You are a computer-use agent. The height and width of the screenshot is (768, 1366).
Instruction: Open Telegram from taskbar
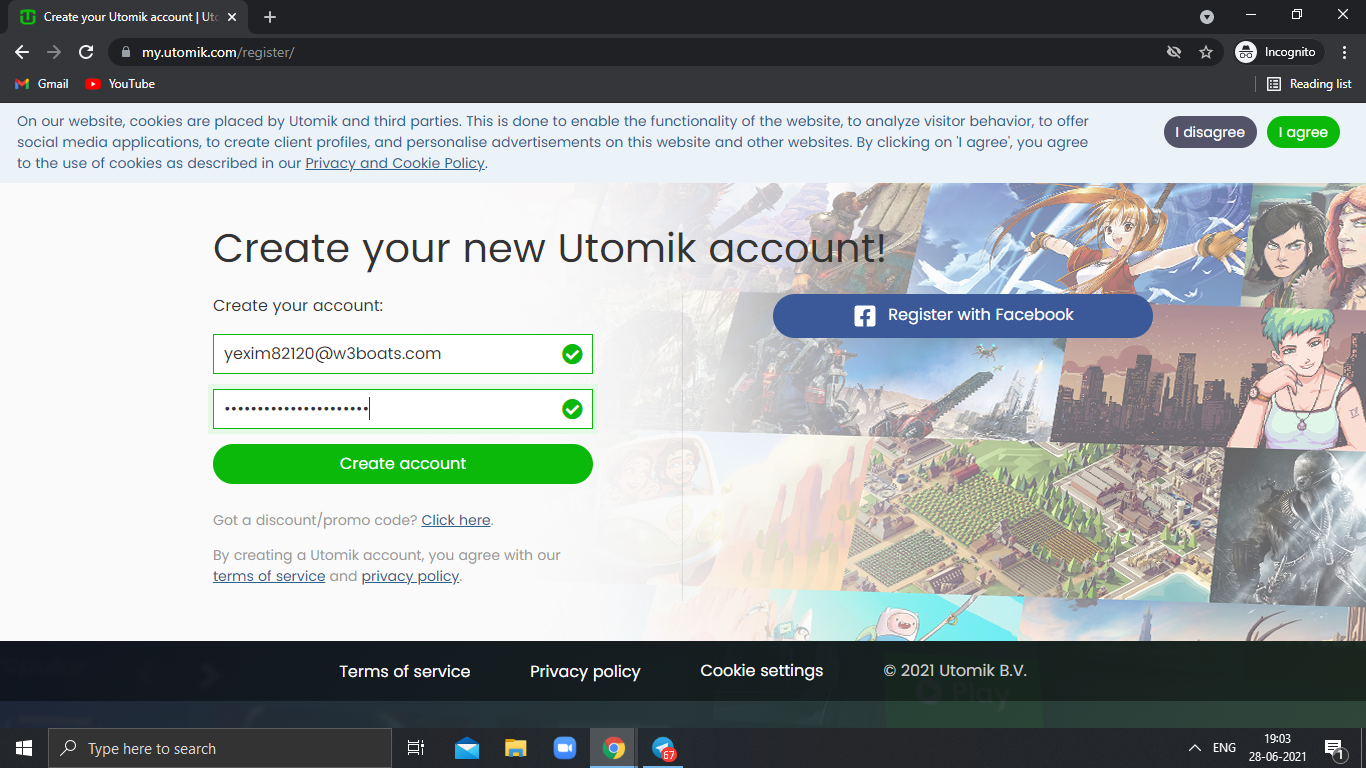663,748
